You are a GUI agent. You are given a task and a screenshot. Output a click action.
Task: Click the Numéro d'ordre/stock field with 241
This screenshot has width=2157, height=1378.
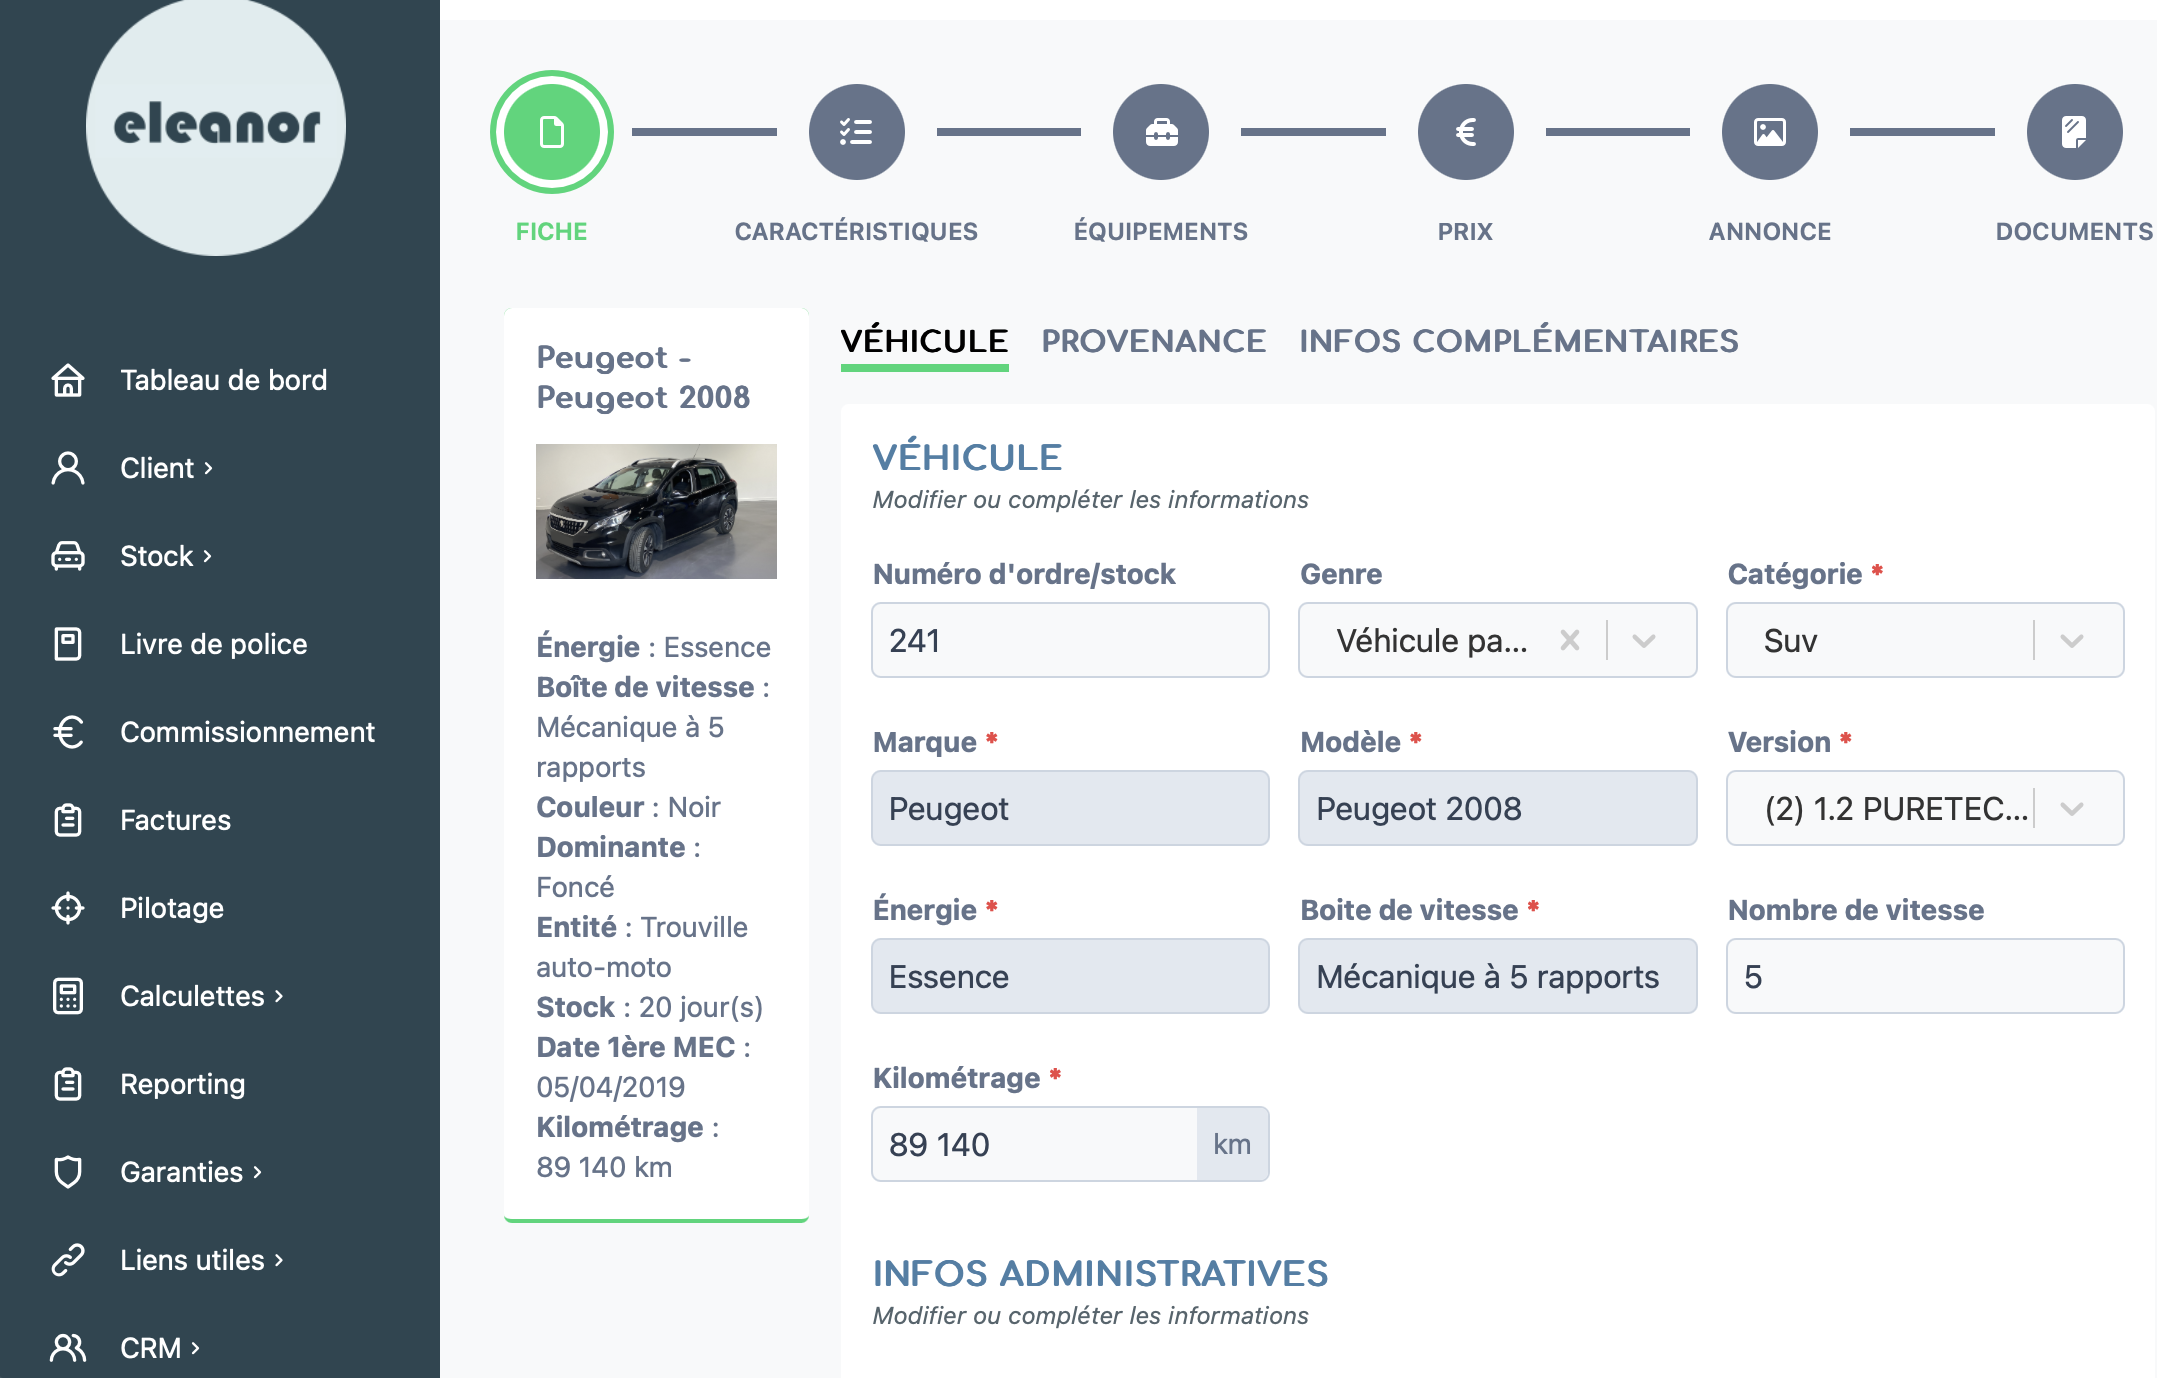pos(1070,640)
